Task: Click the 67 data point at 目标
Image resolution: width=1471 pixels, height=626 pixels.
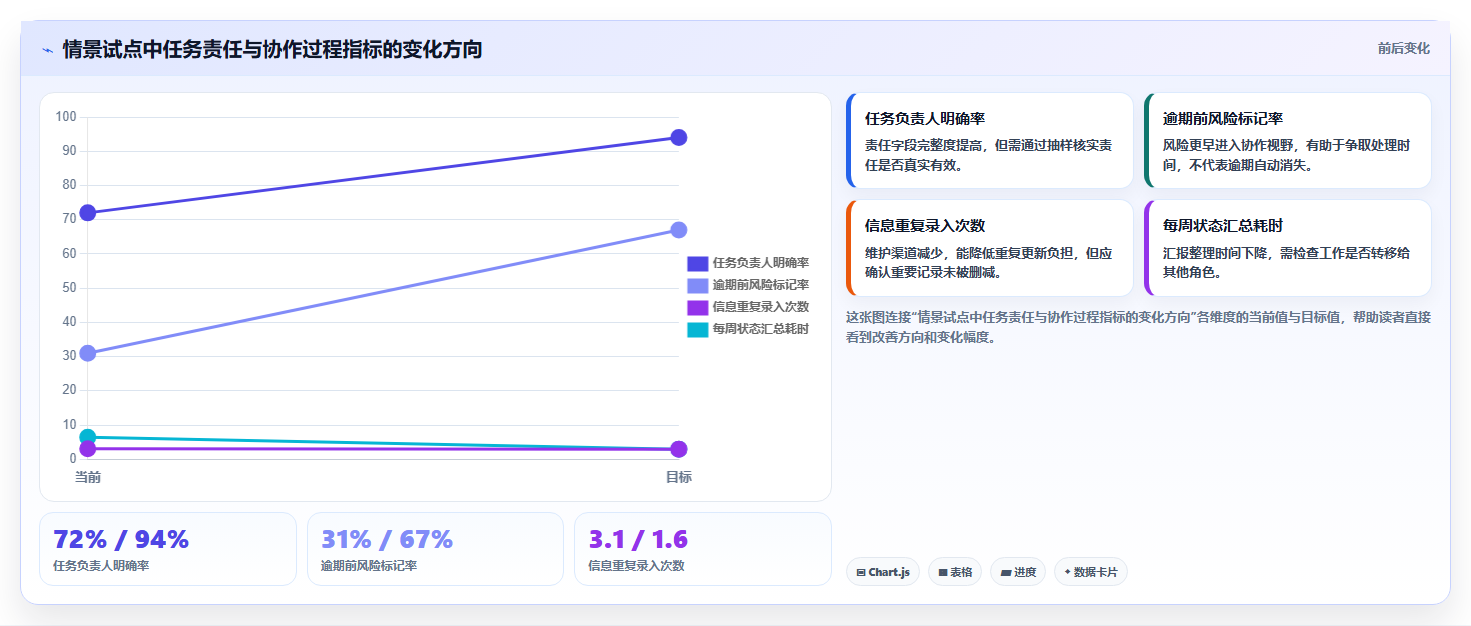Action: coord(679,230)
